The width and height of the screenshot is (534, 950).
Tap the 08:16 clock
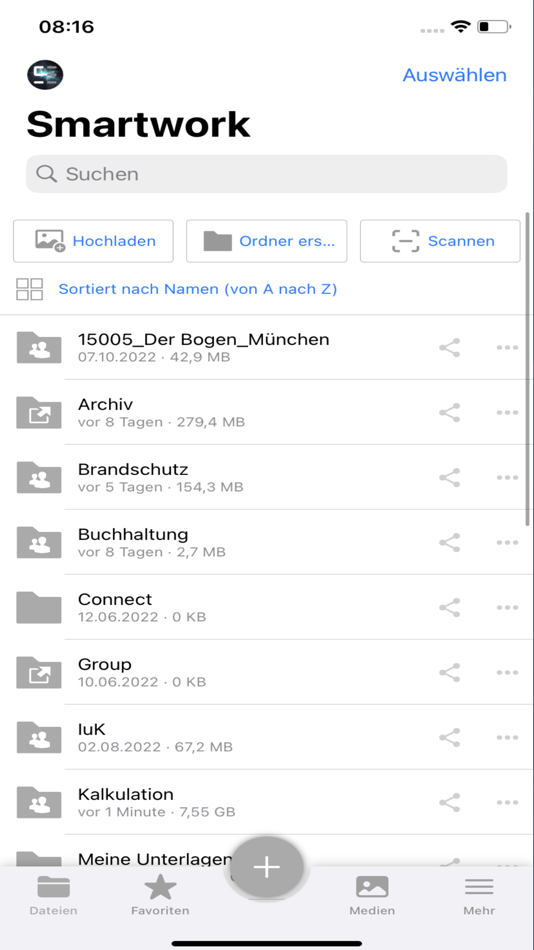[x=67, y=27]
